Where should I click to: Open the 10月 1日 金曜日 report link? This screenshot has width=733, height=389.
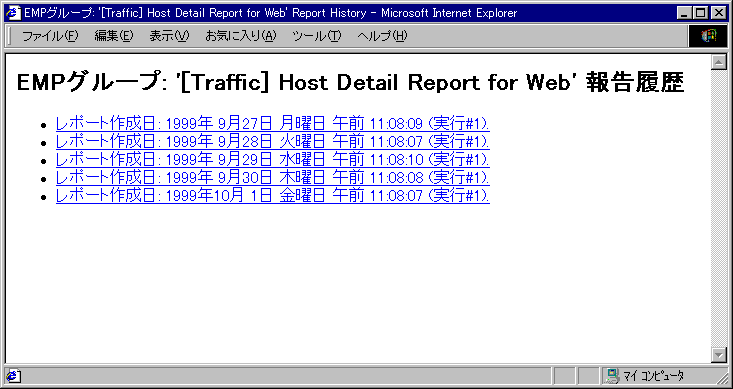[x=273, y=195]
